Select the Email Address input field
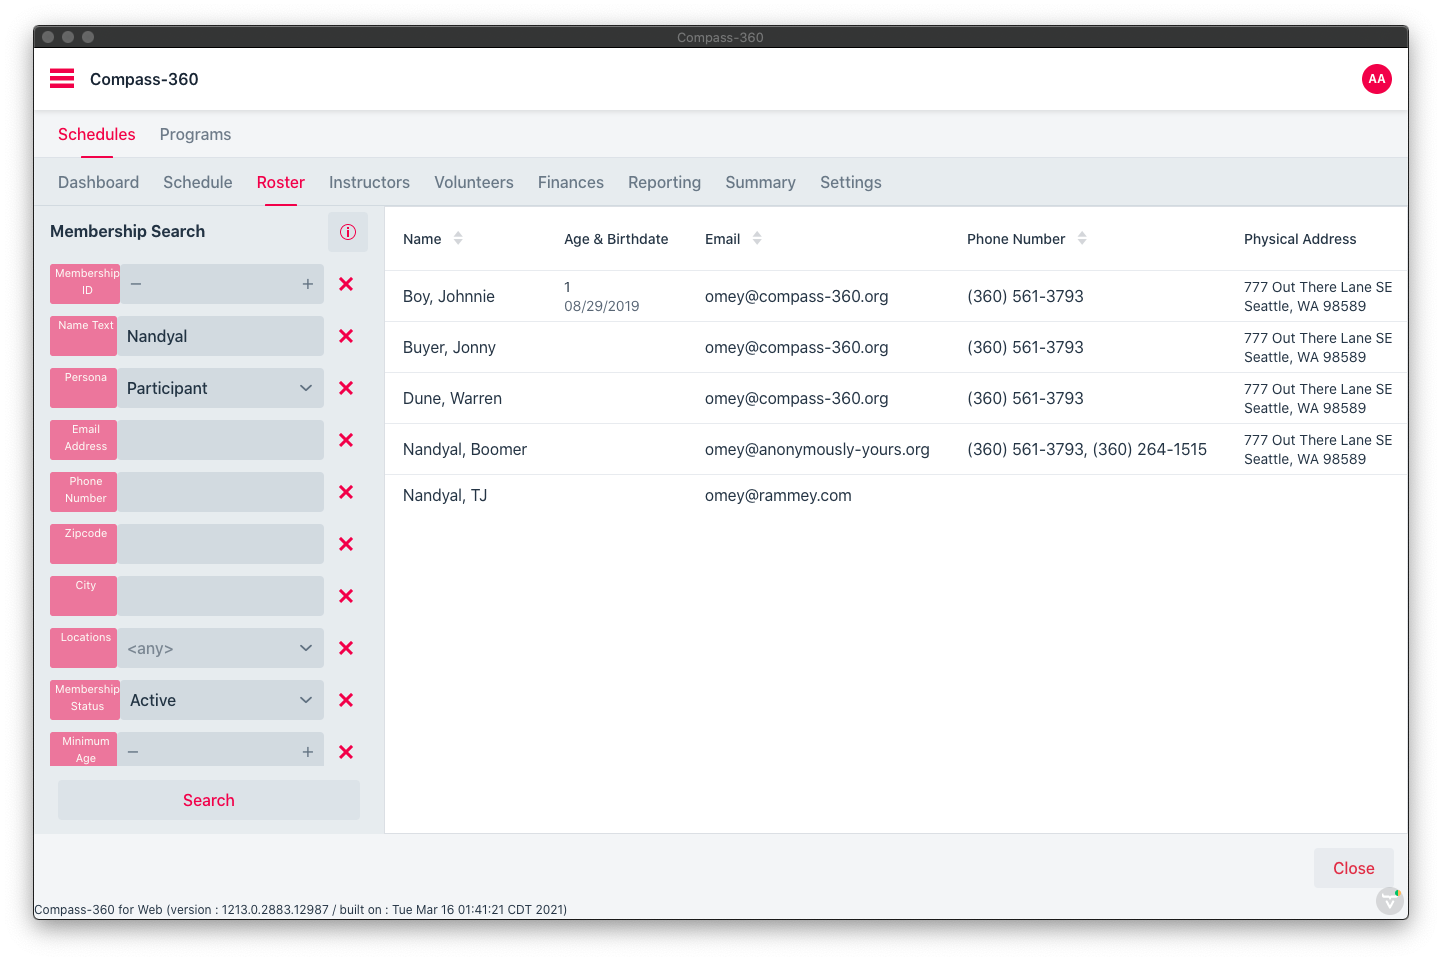This screenshot has height=961, width=1442. 220,440
